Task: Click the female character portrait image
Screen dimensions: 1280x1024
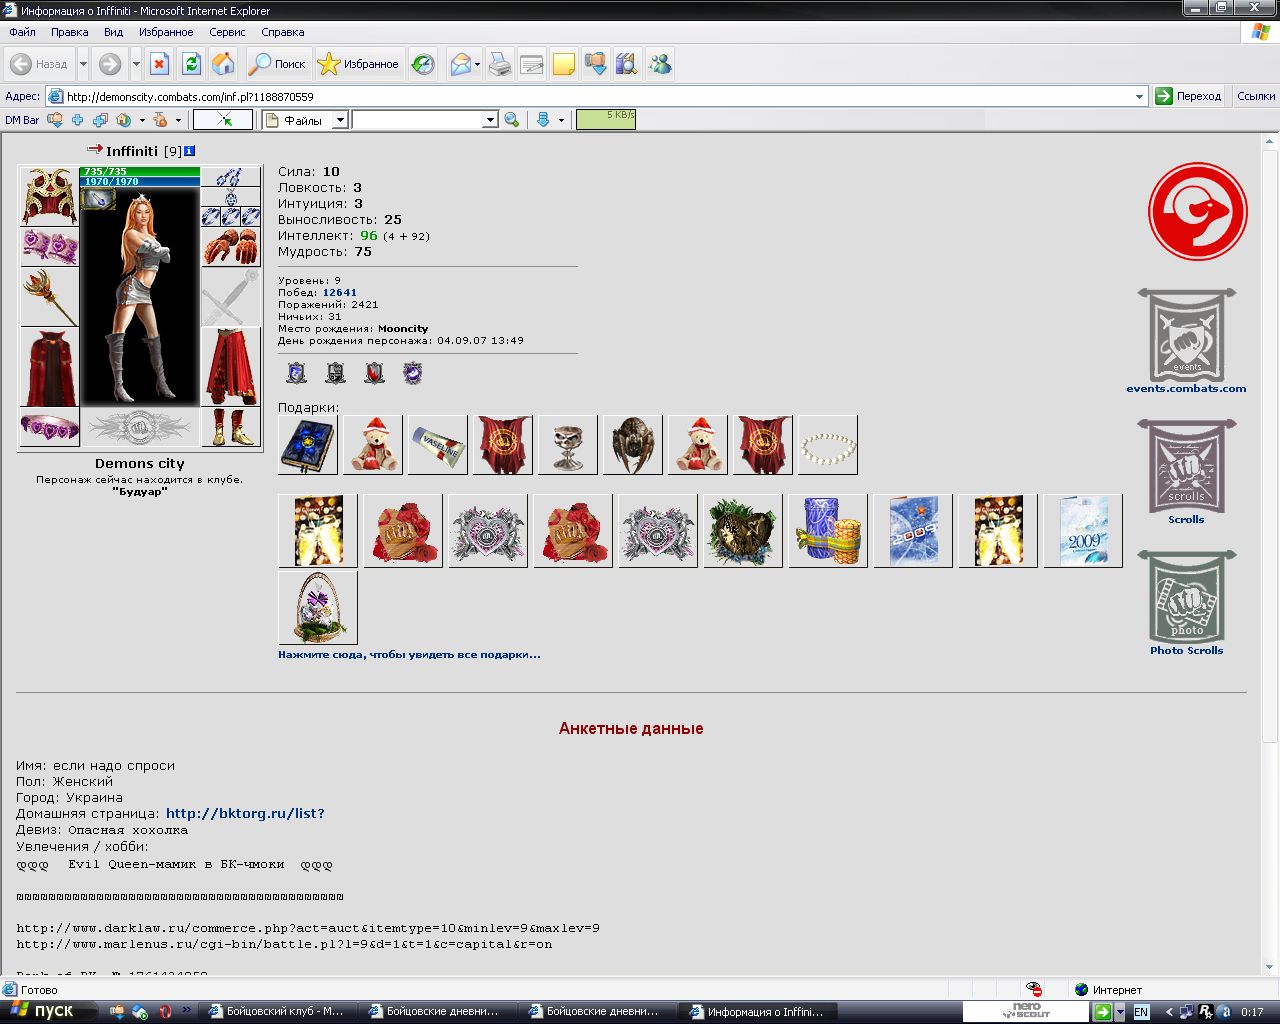Action: click(140, 297)
